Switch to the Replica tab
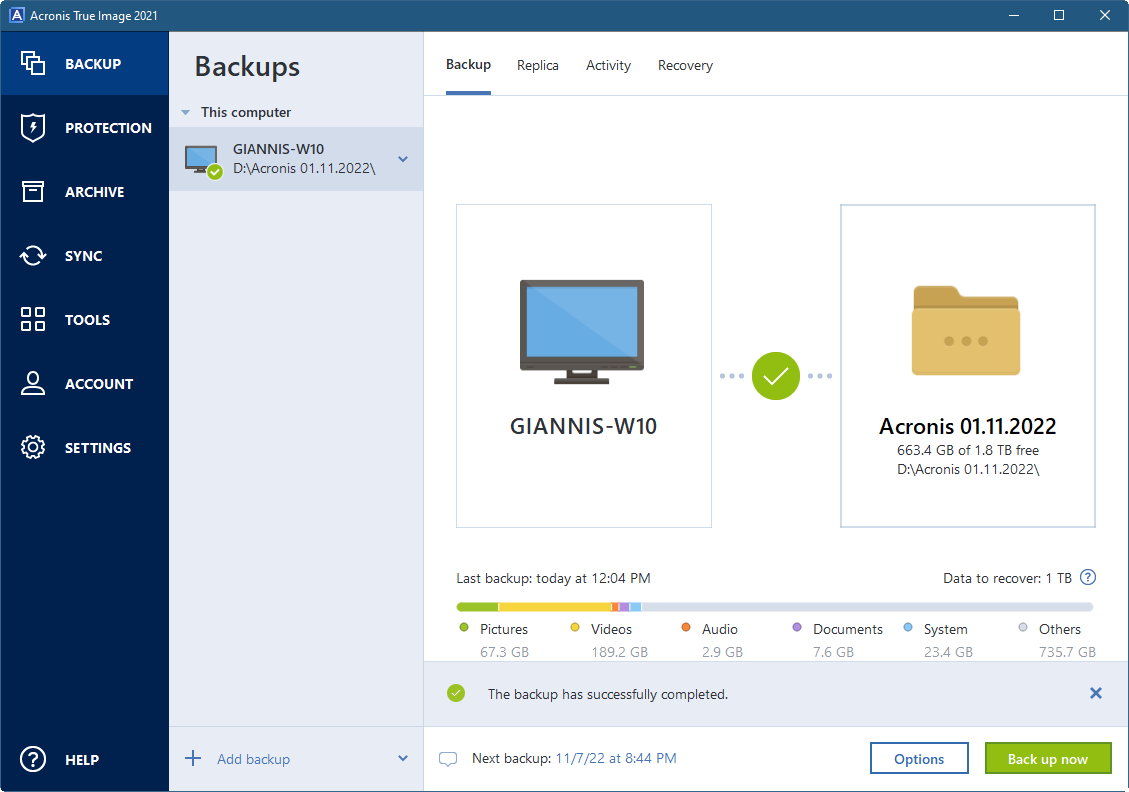This screenshot has width=1129, height=792. (538, 66)
